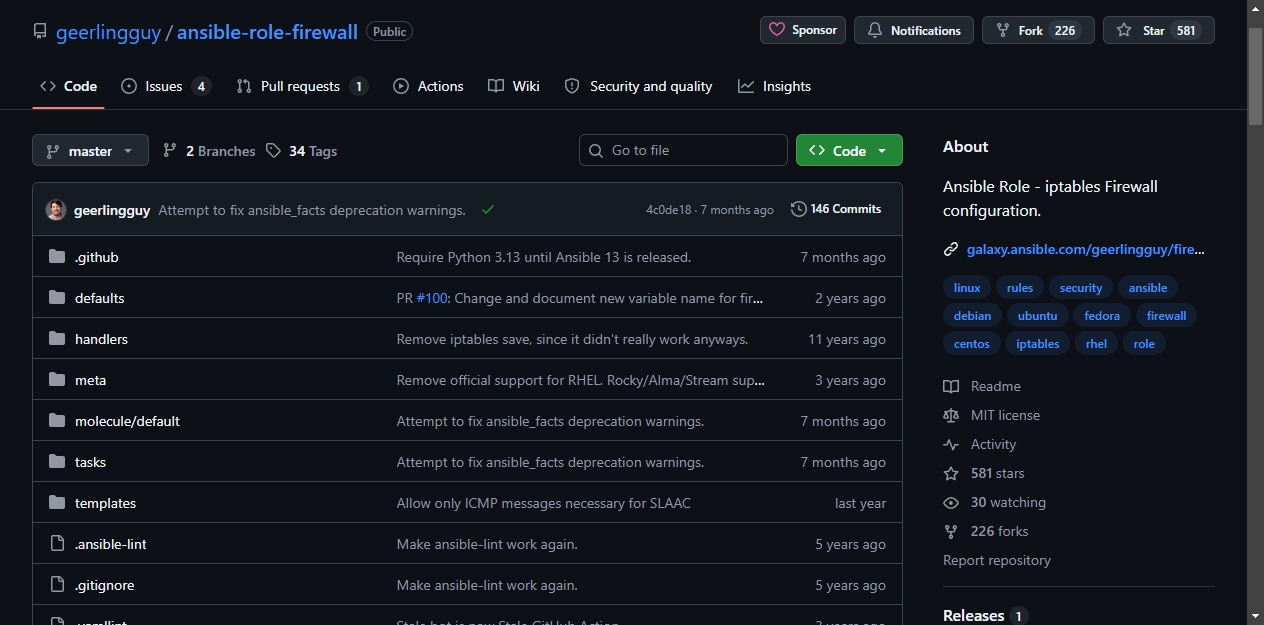Open the handlers folder
Image resolution: width=1264 pixels, height=625 pixels.
coord(101,339)
